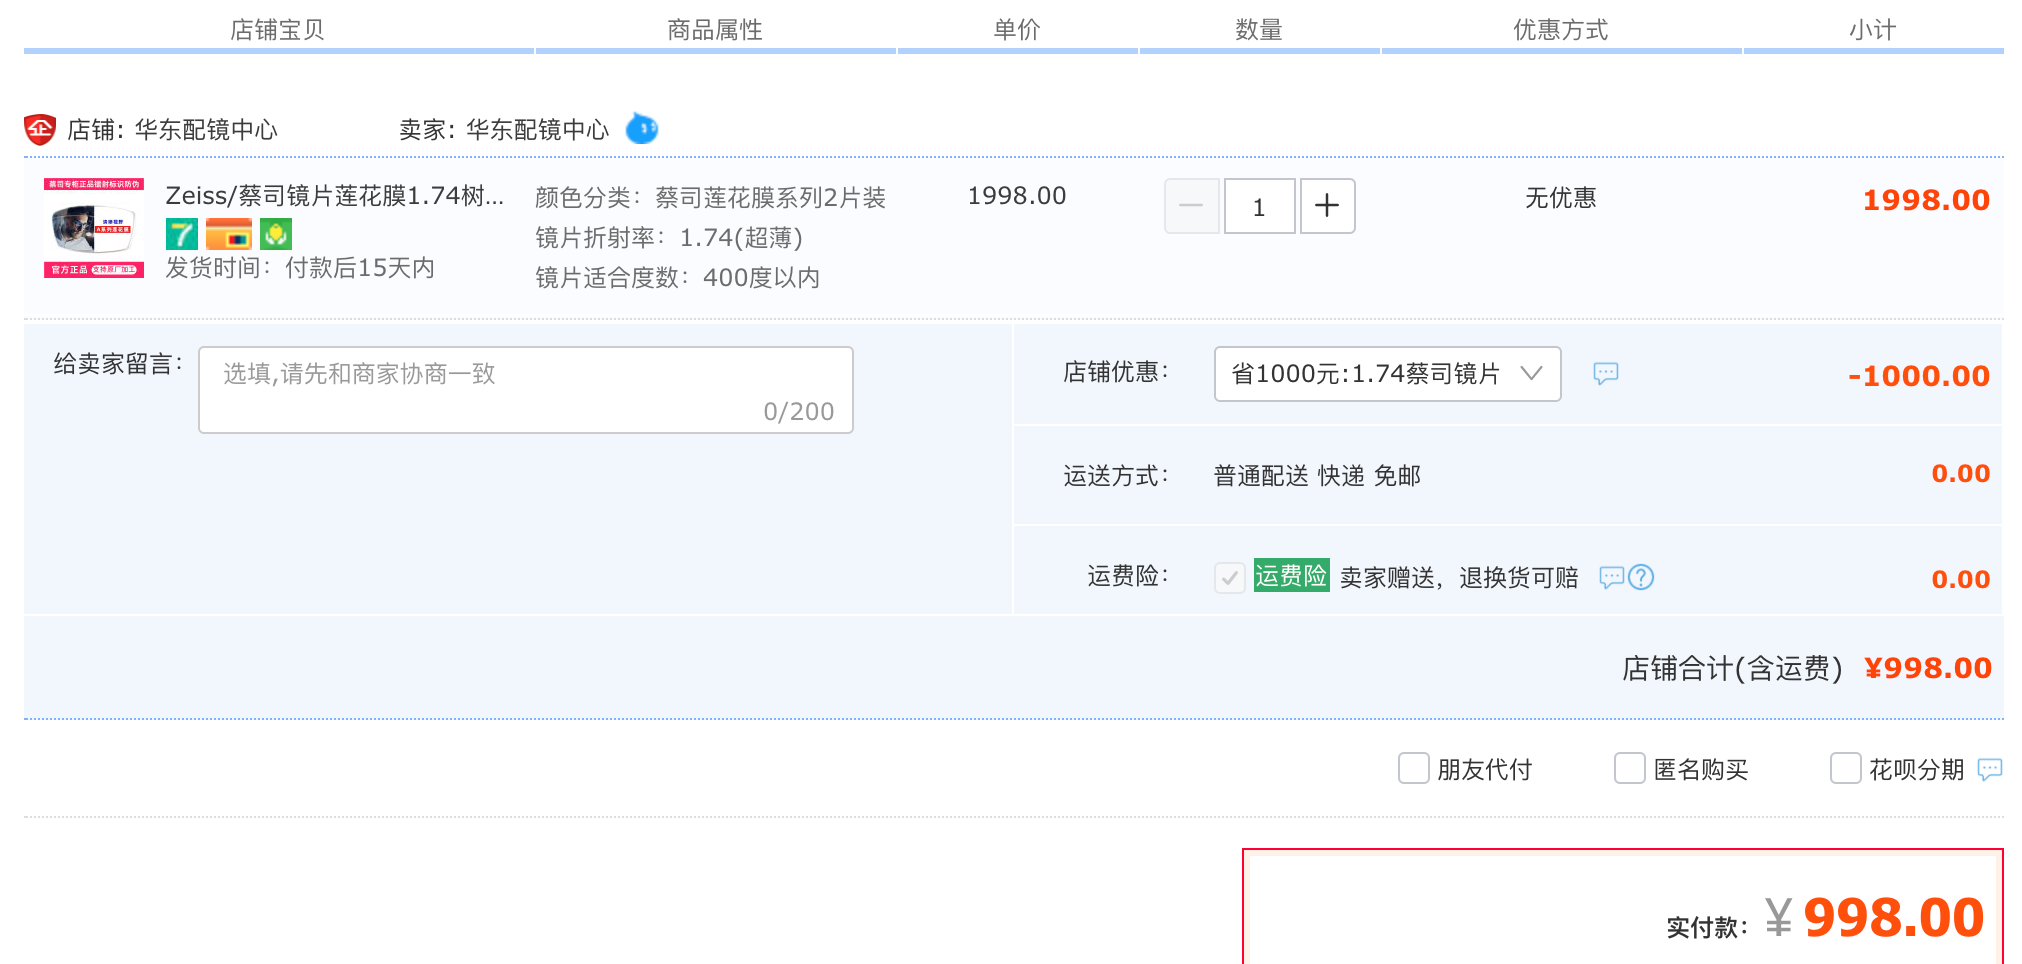Image resolution: width=2022 pixels, height=964 pixels.
Task: Open the freight insurance comment bubble icon
Action: click(x=1612, y=577)
